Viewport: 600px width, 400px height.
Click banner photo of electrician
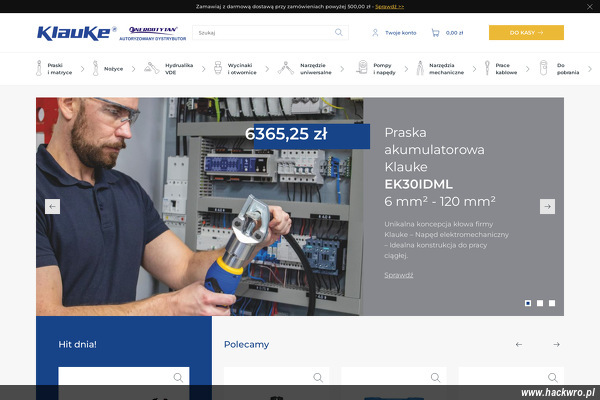tap(199, 206)
